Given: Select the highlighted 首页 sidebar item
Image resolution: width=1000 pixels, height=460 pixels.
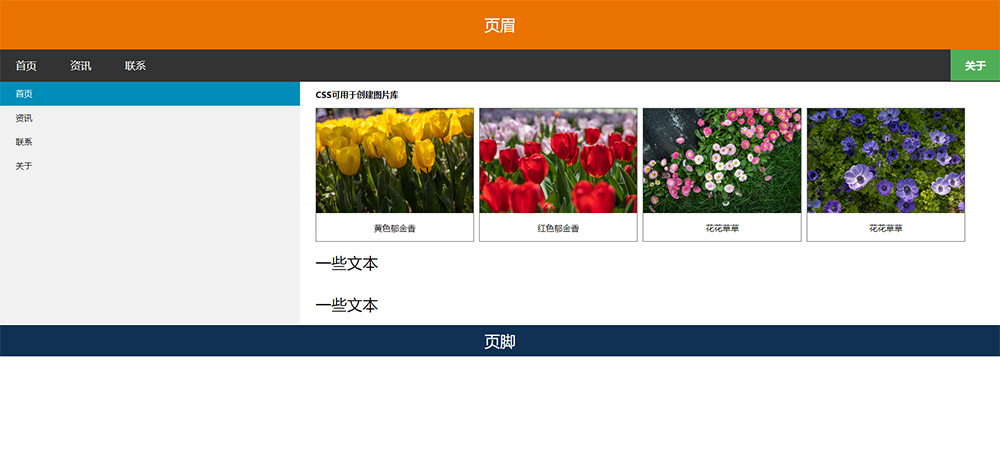Looking at the screenshot, I should point(150,94).
